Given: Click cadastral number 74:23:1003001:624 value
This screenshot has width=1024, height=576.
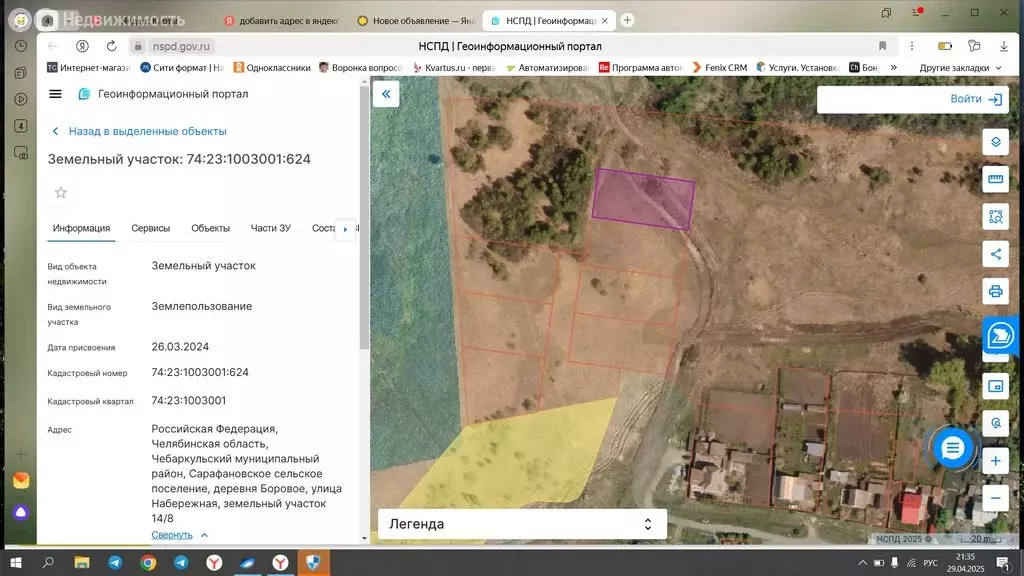Looking at the screenshot, I should [x=200, y=372].
